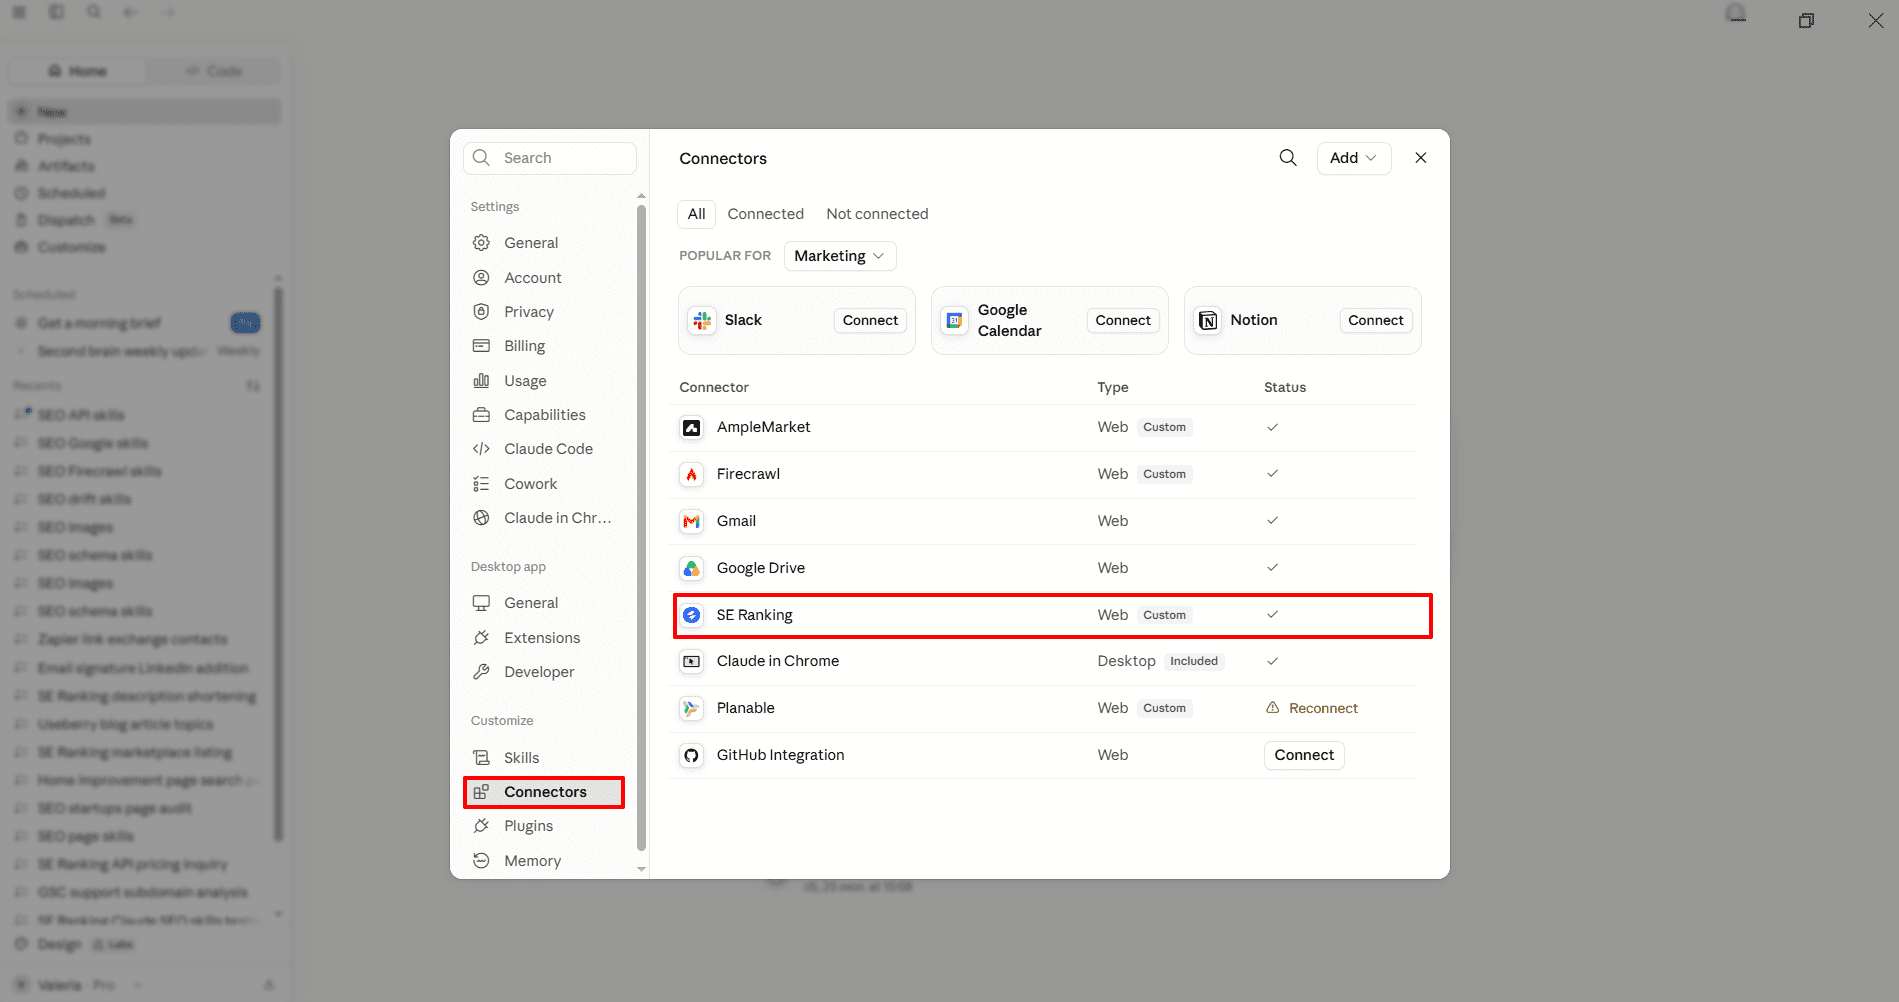The width and height of the screenshot is (1899, 1002).
Task: Click the AmpleMarket connector icon
Action: pos(691,427)
